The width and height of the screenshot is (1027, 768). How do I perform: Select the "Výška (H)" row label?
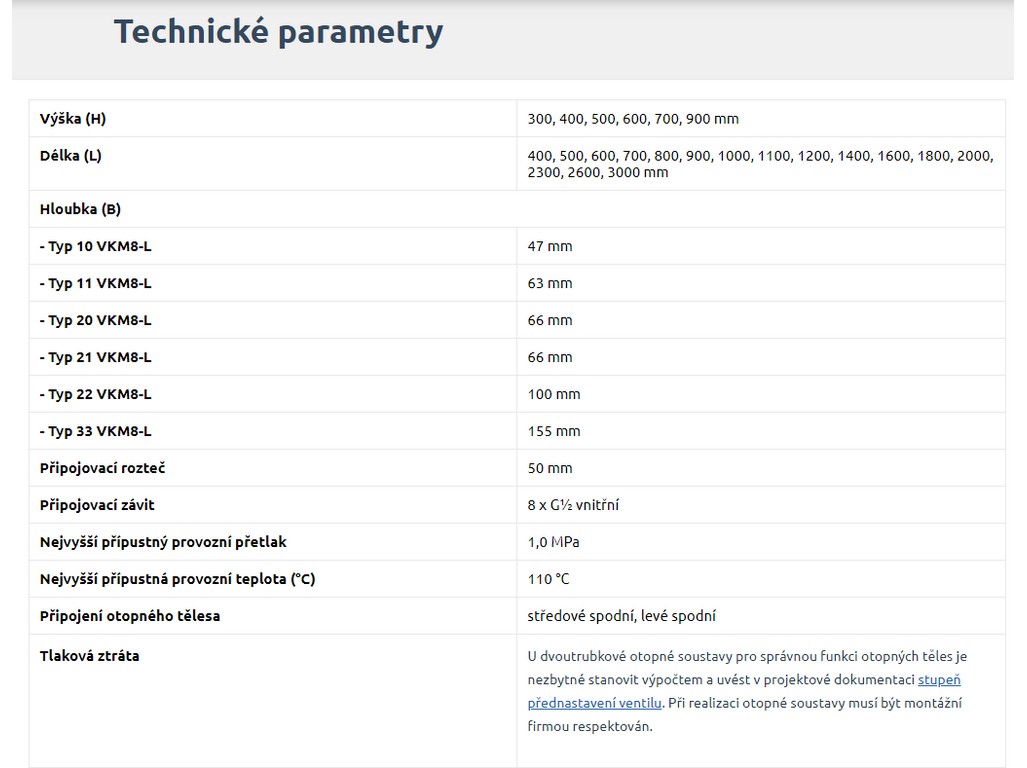[x=73, y=119]
